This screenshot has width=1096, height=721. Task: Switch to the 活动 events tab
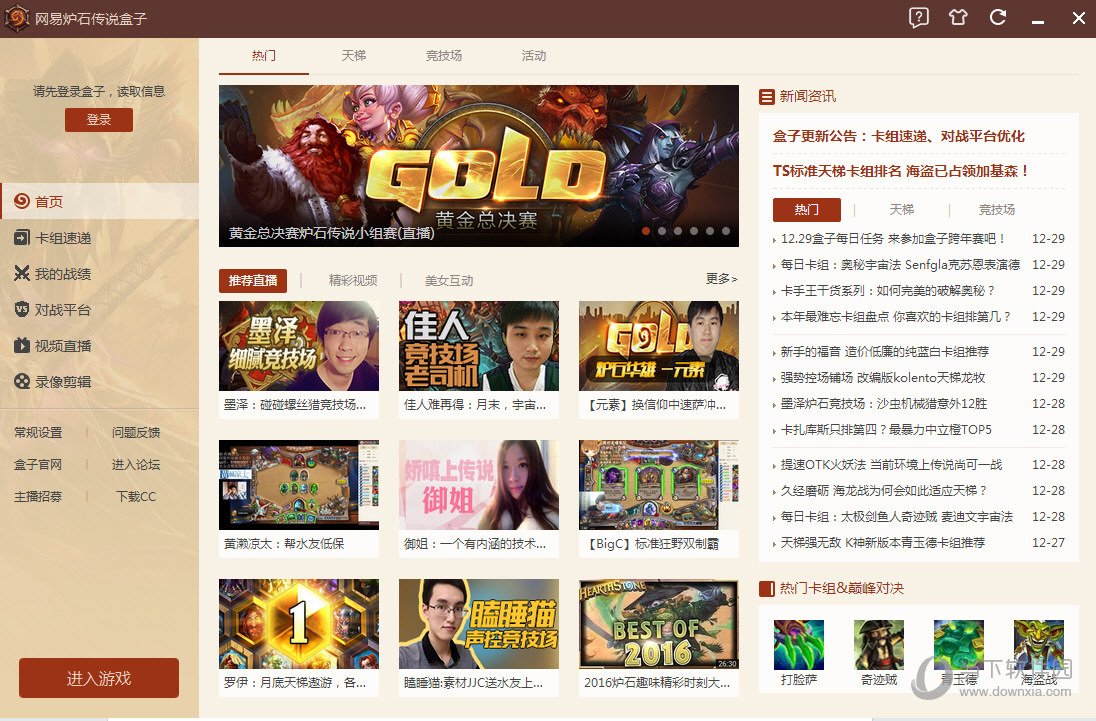pos(533,56)
